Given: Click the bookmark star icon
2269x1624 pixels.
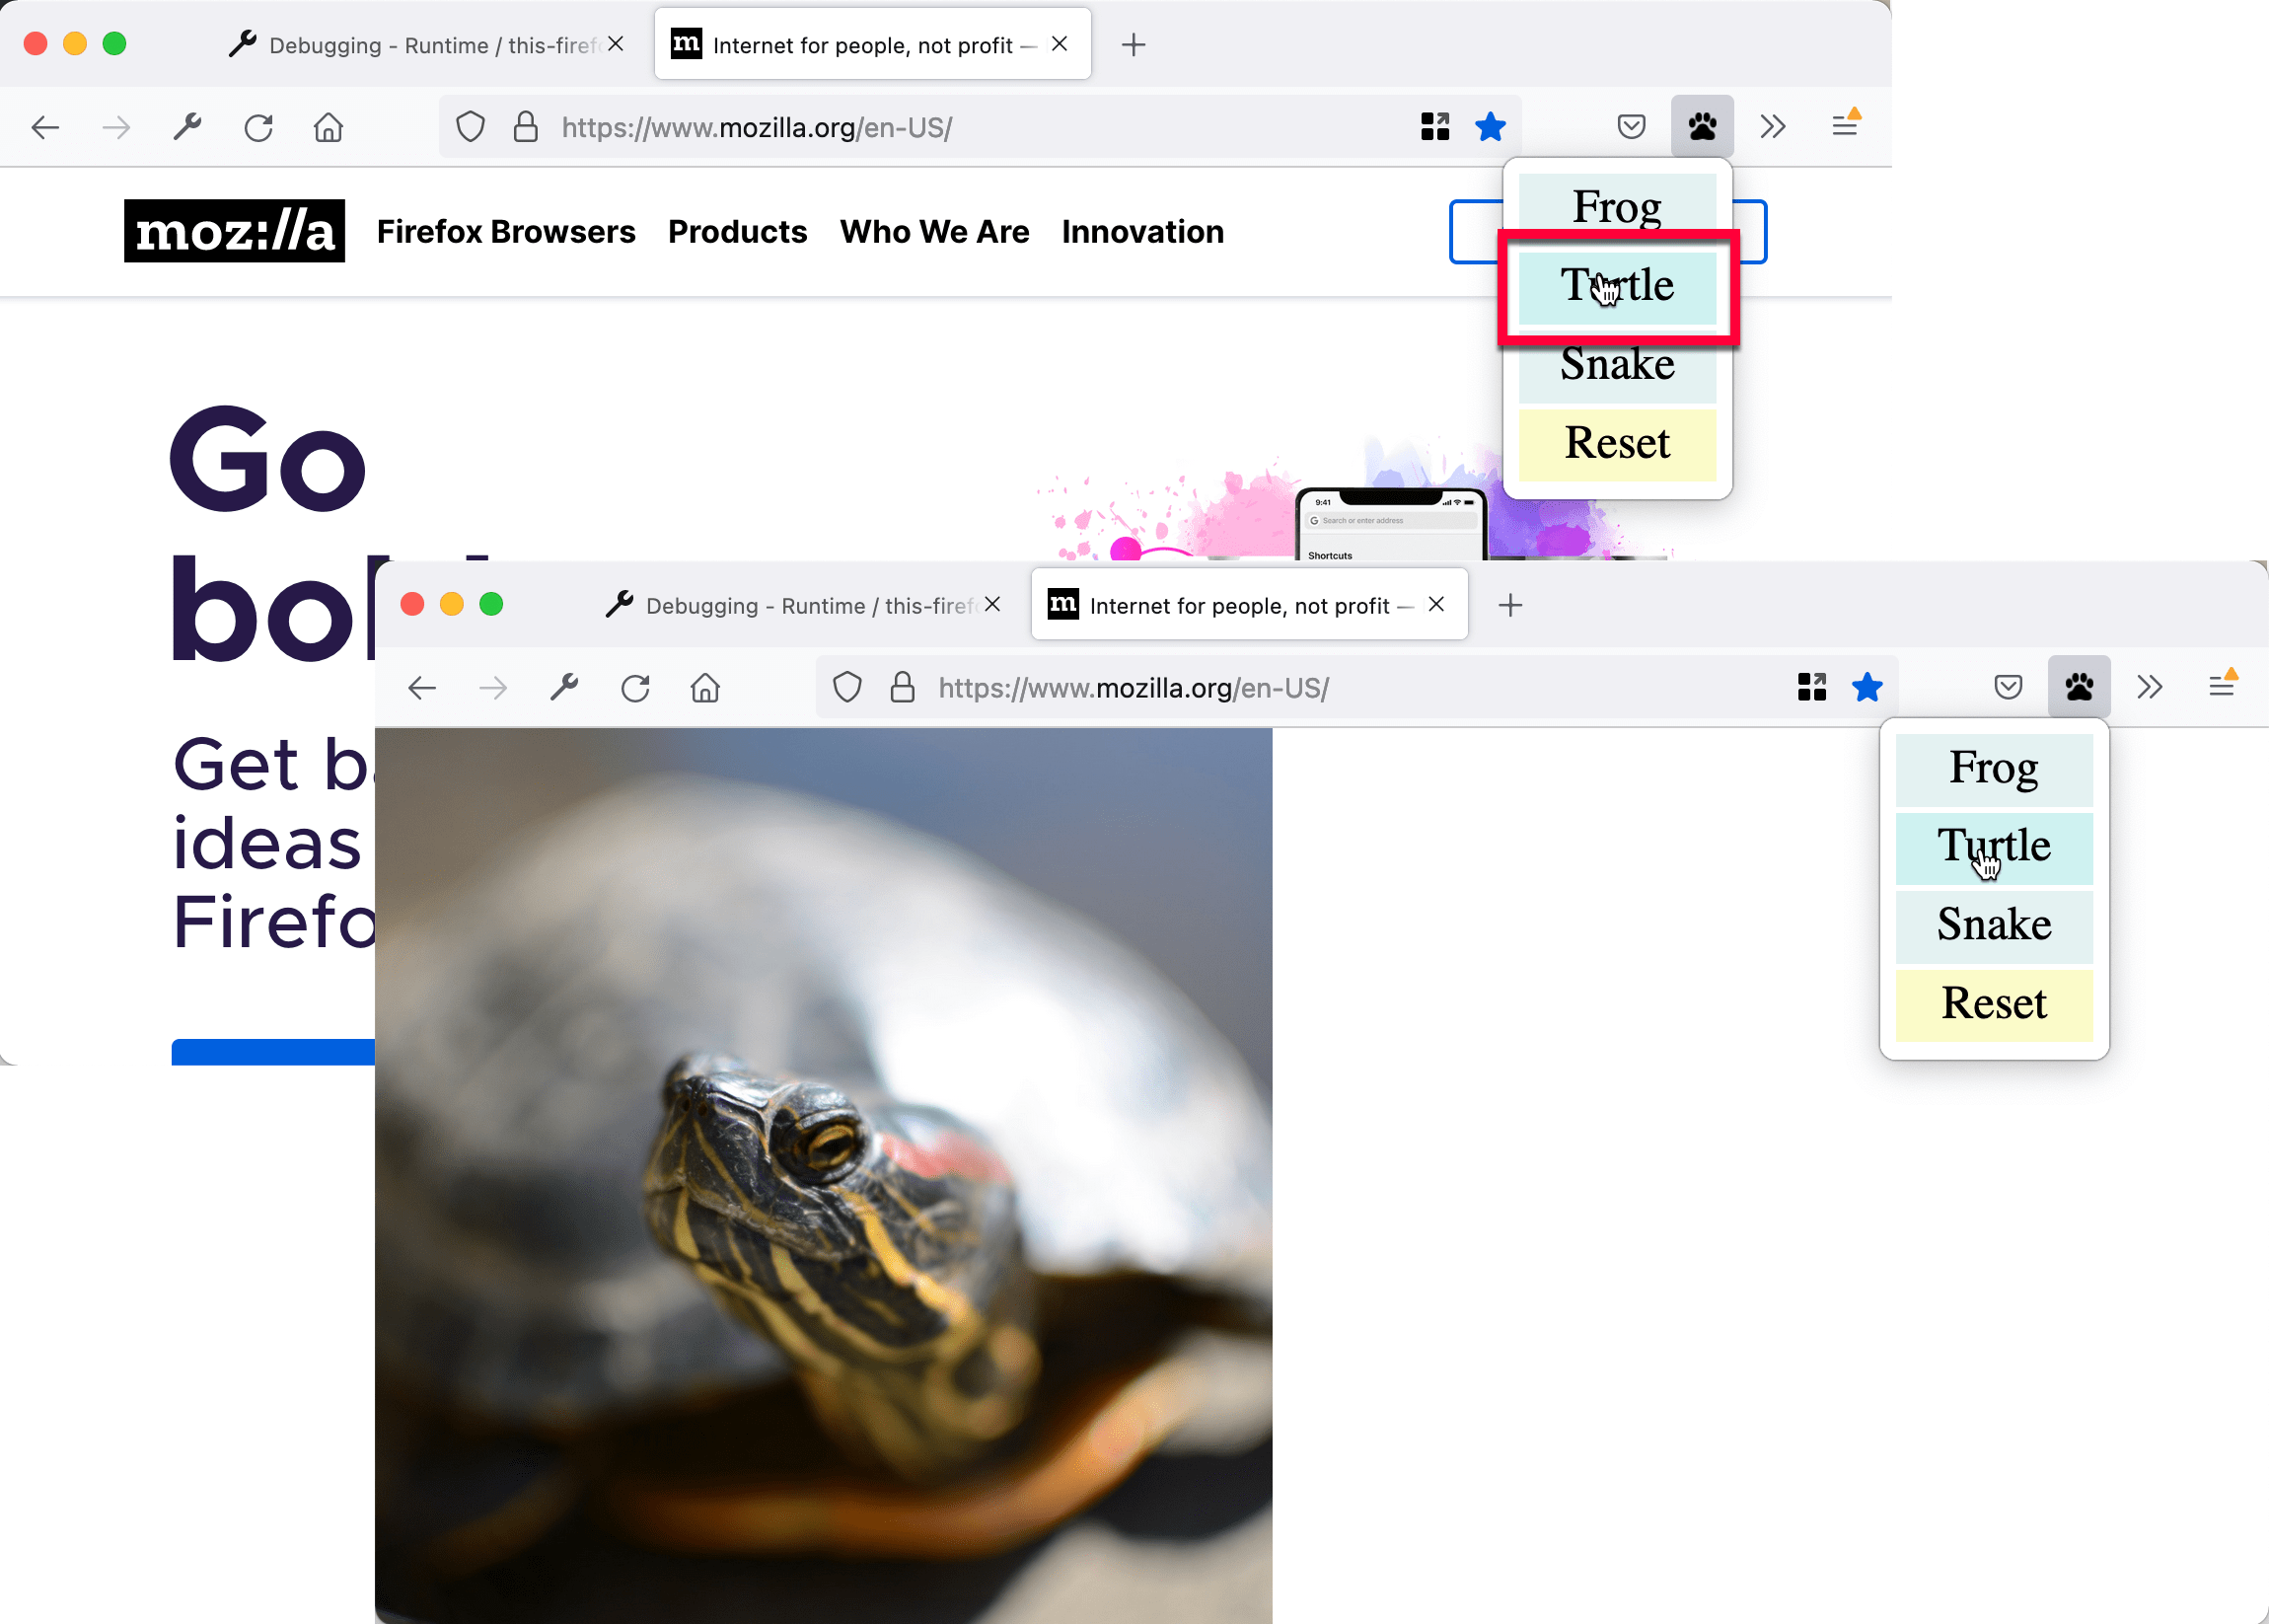Looking at the screenshot, I should click(1491, 124).
